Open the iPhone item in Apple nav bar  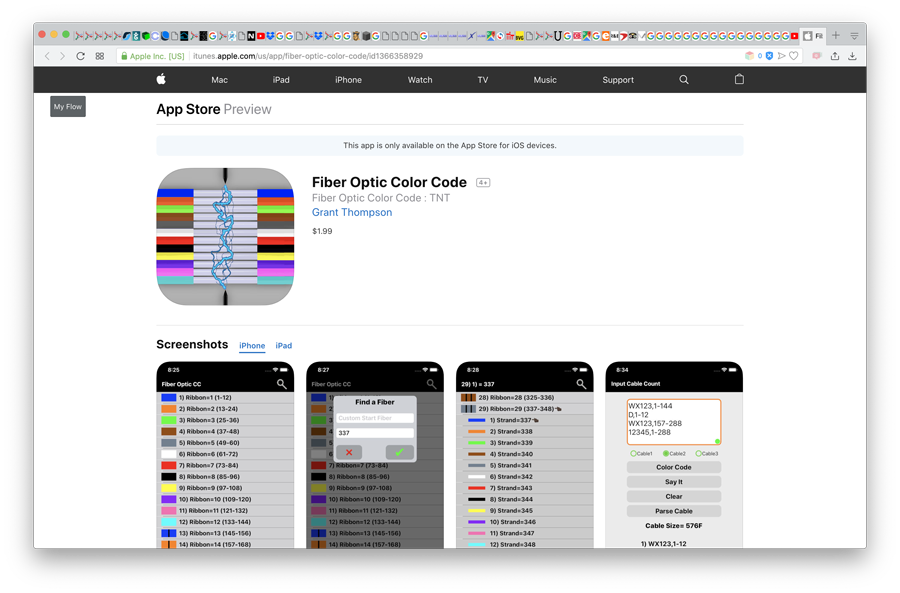[348, 80]
